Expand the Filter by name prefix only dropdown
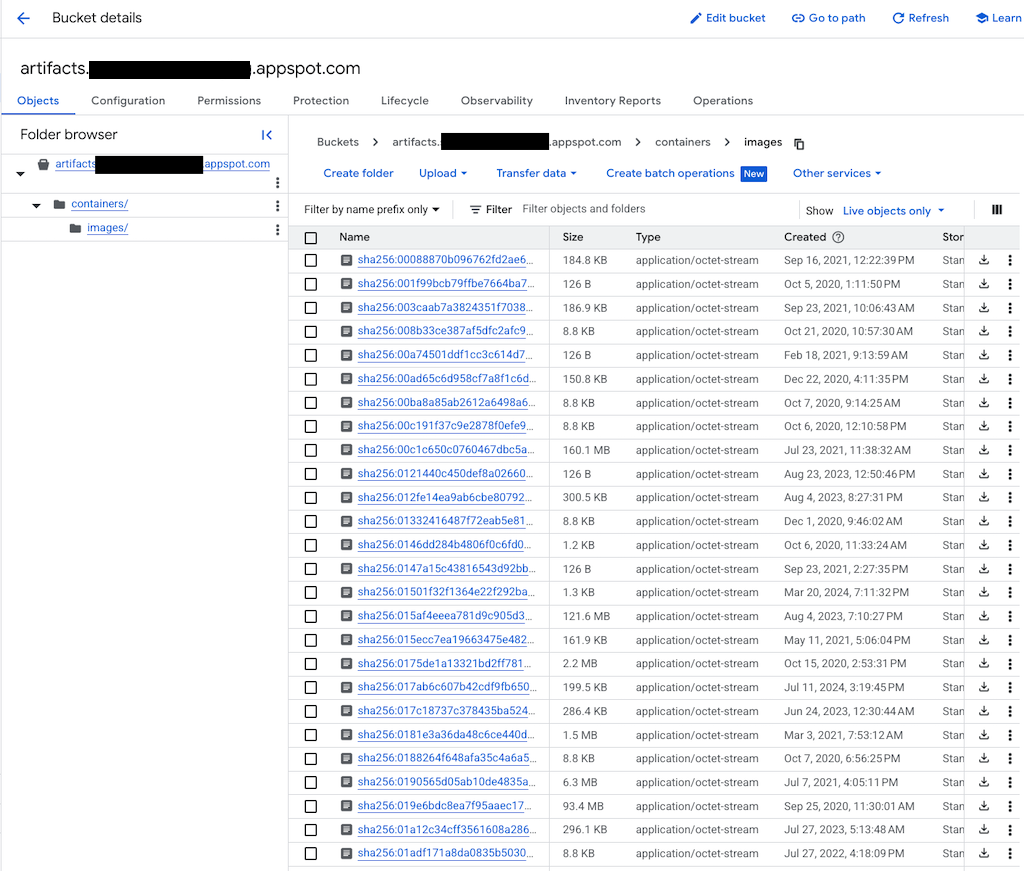This screenshot has width=1024, height=871. click(x=372, y=210)
